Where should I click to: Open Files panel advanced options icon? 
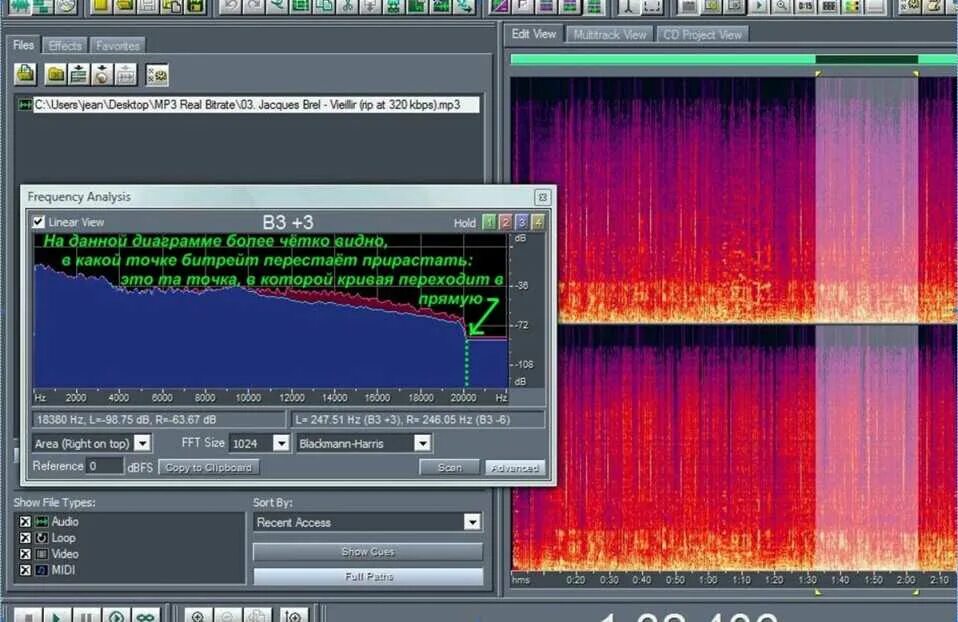(x=157, y=75)
